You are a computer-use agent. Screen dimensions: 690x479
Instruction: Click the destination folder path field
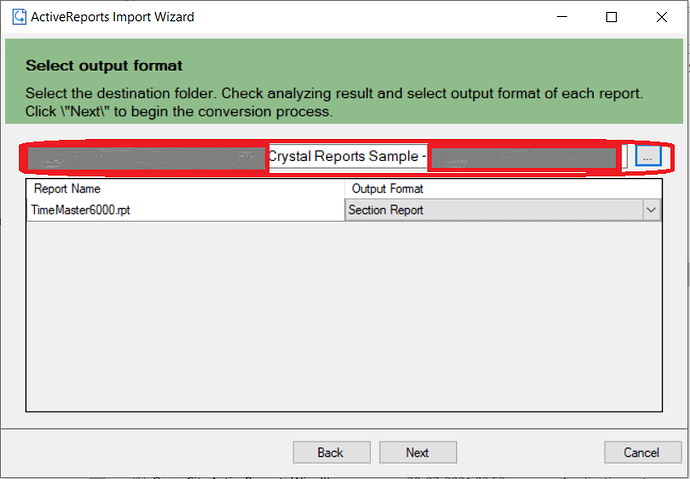(x=327, y=157)
